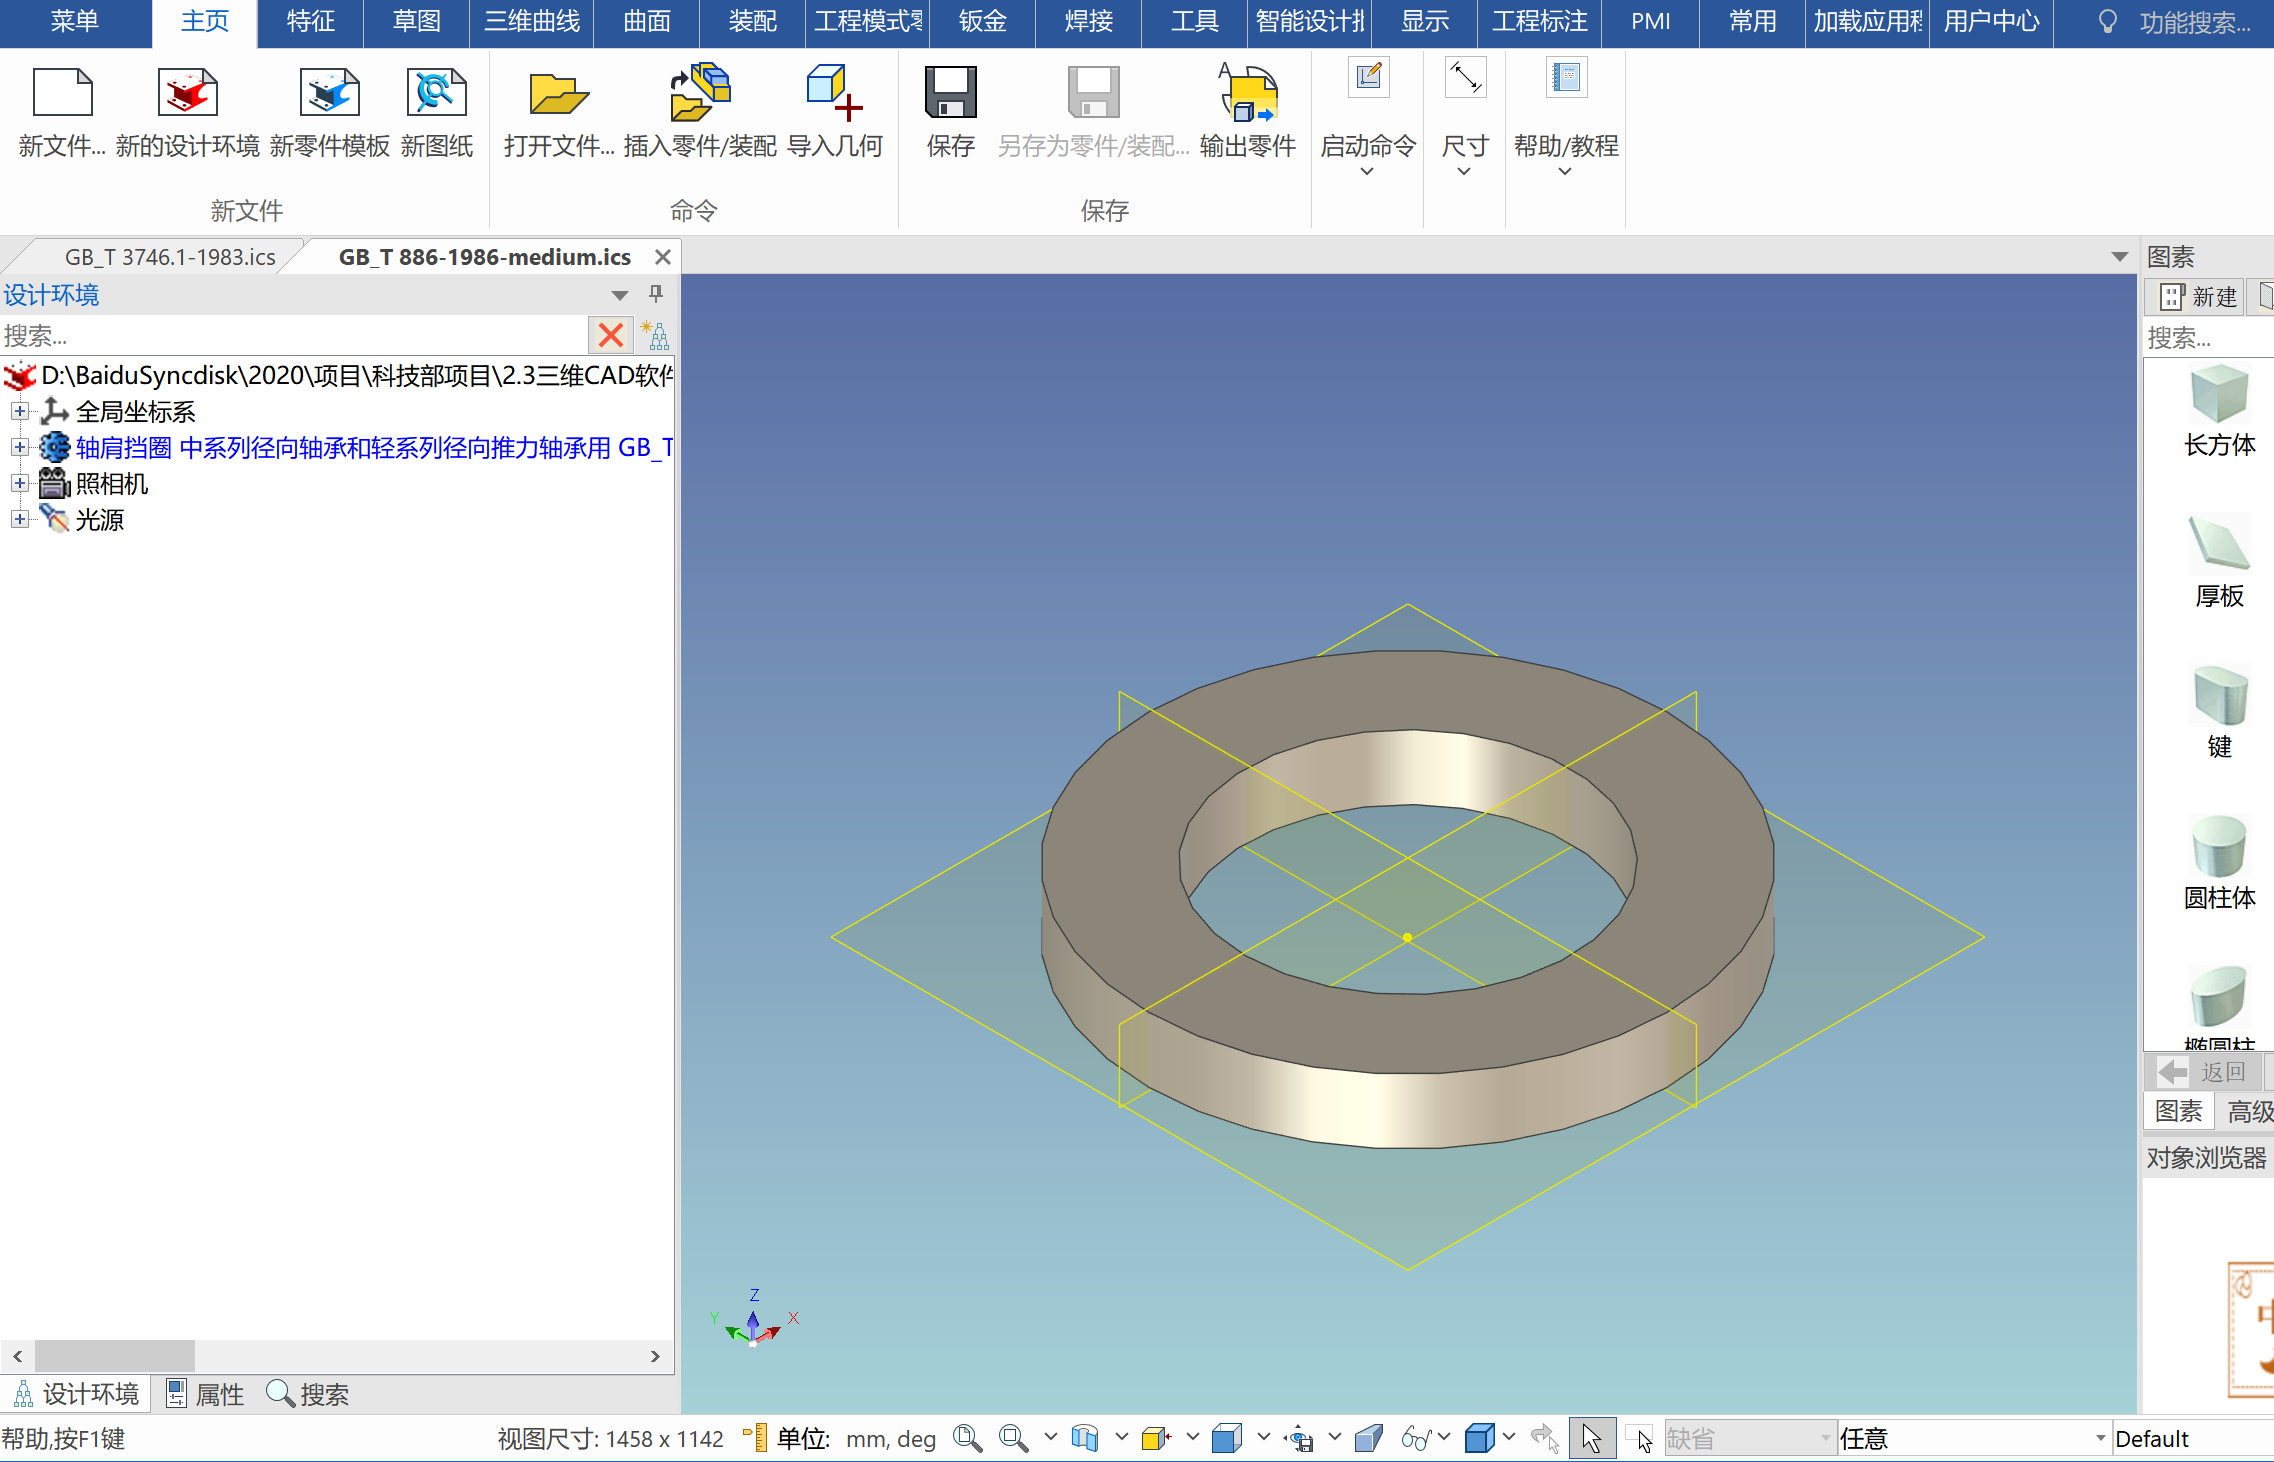Click 输出零件 export part icon
This screenshot has width=2274, height=1462.
(x=1247, y=93)
